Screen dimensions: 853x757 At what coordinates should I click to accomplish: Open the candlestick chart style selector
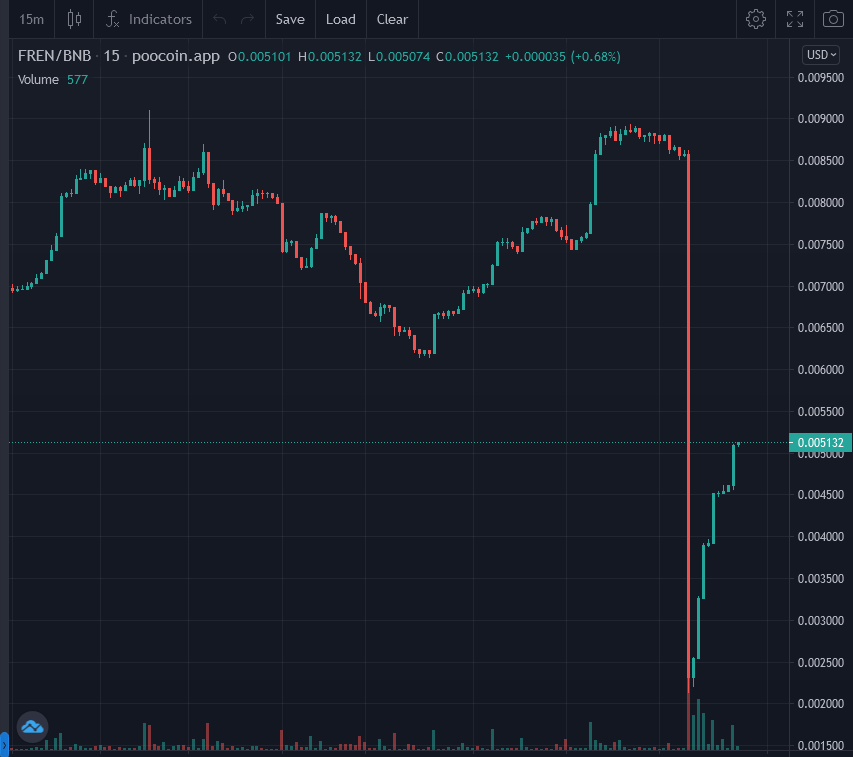(x=74, y=20)
